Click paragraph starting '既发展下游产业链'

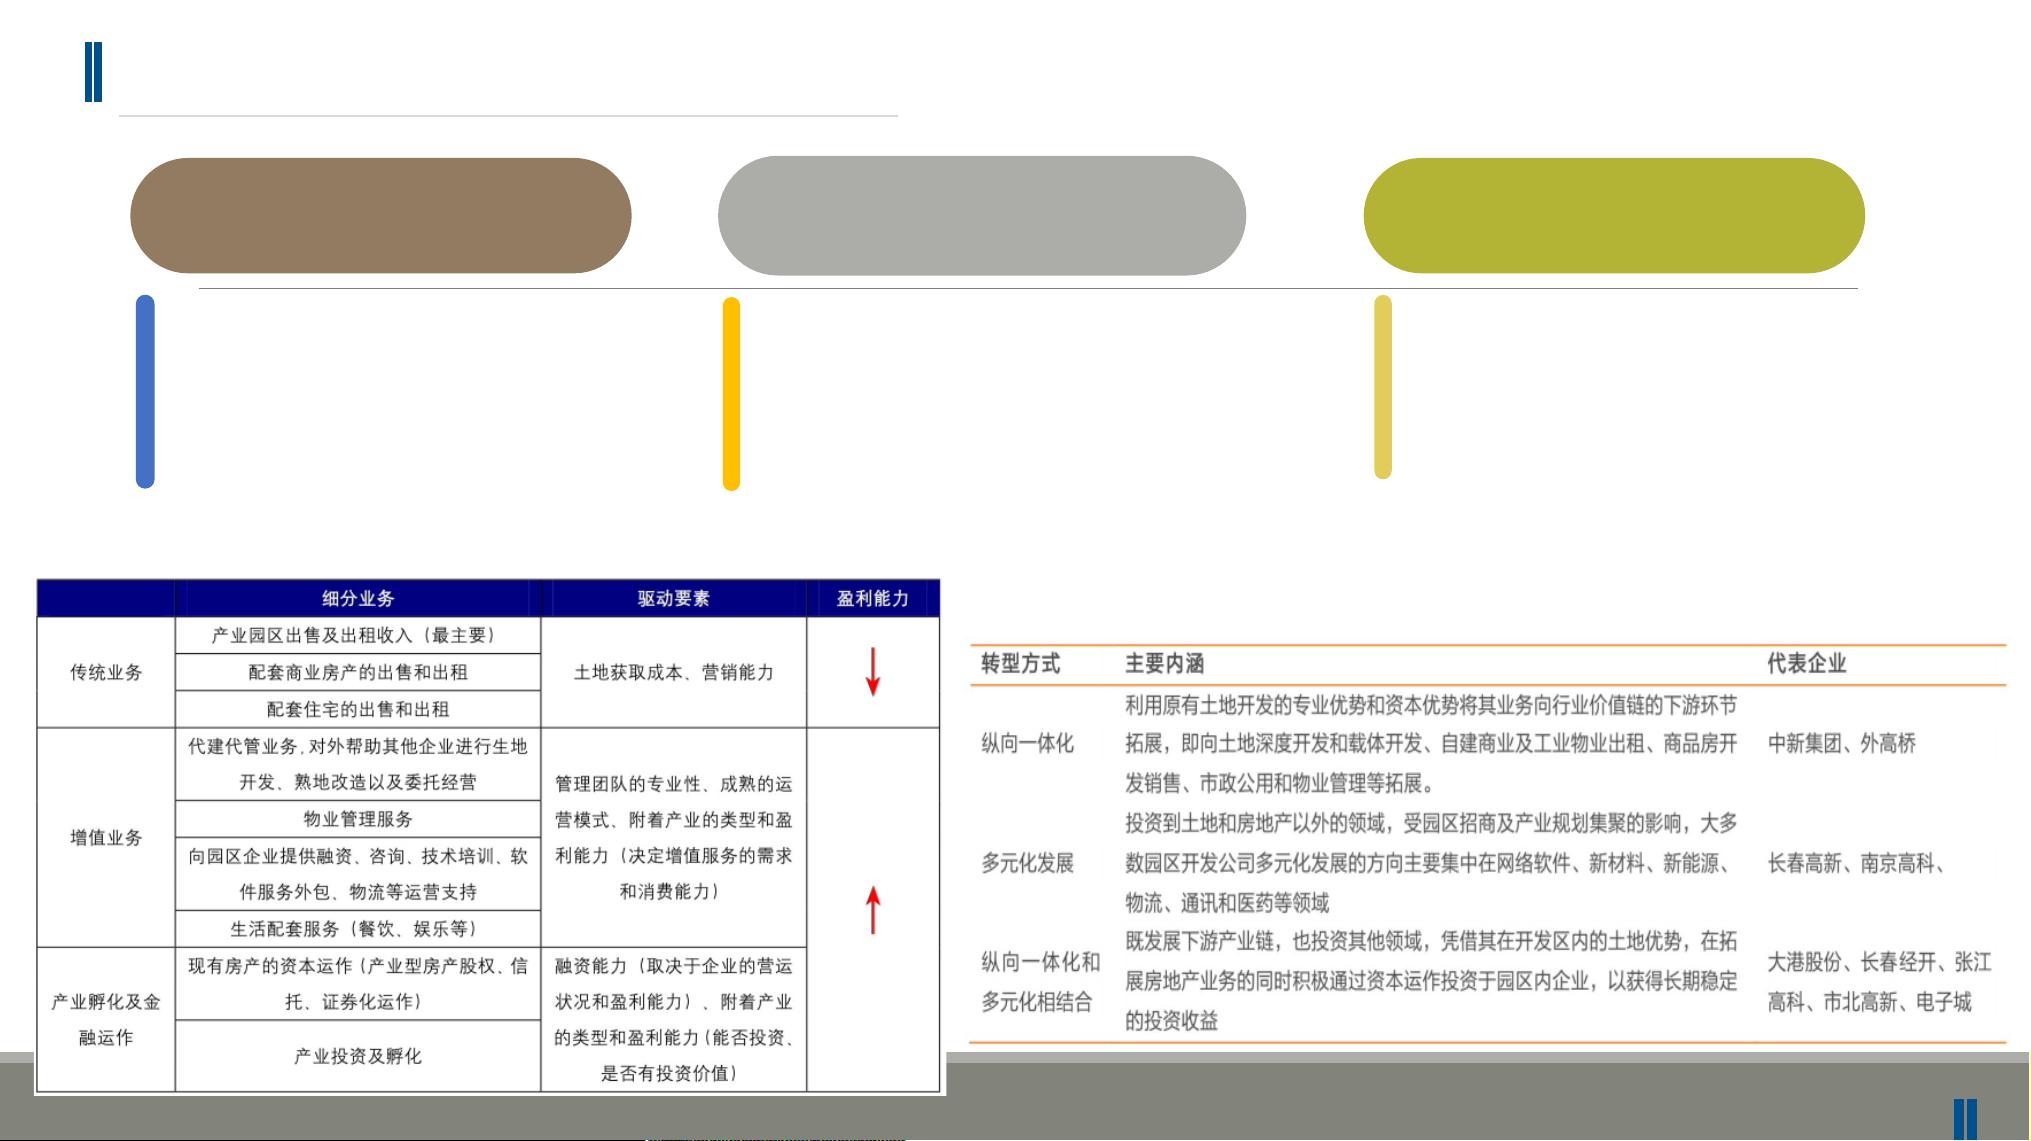click(1431, 981)
